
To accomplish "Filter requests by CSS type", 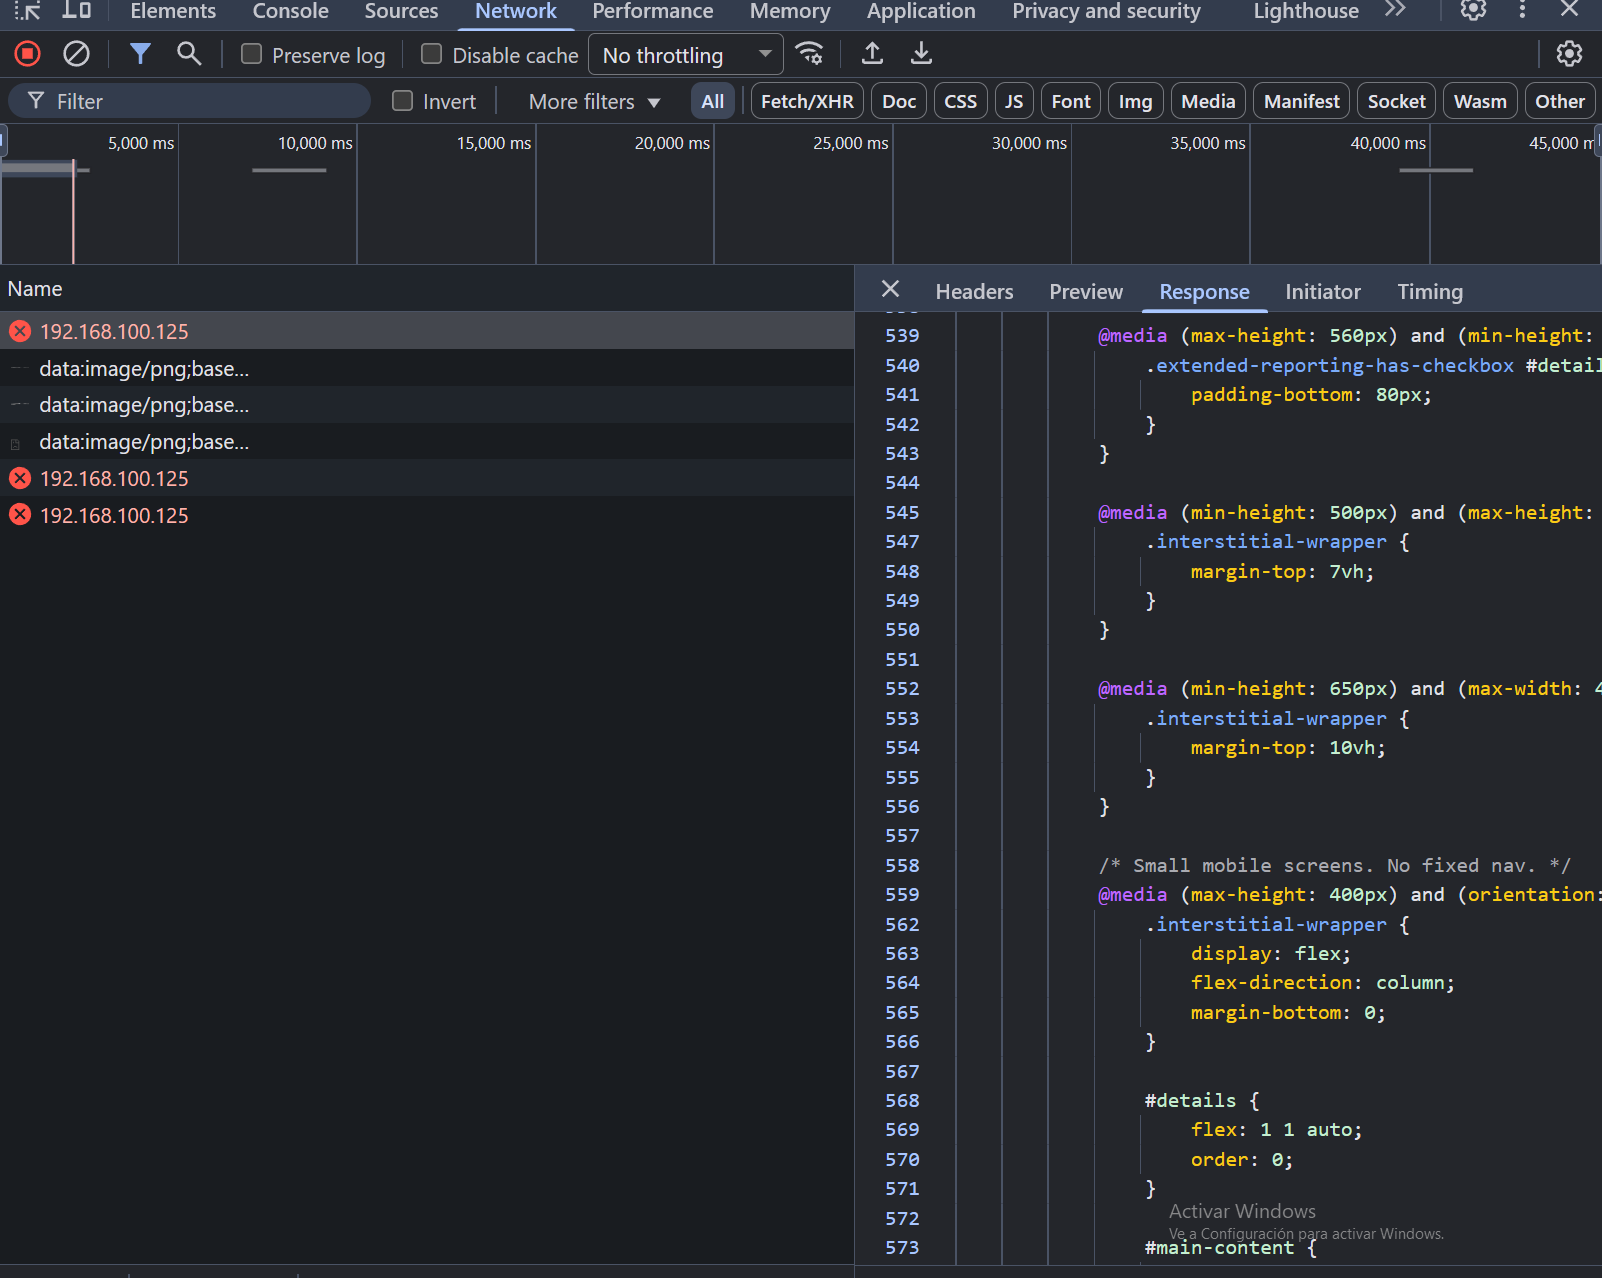I will (x=960, y=102).
